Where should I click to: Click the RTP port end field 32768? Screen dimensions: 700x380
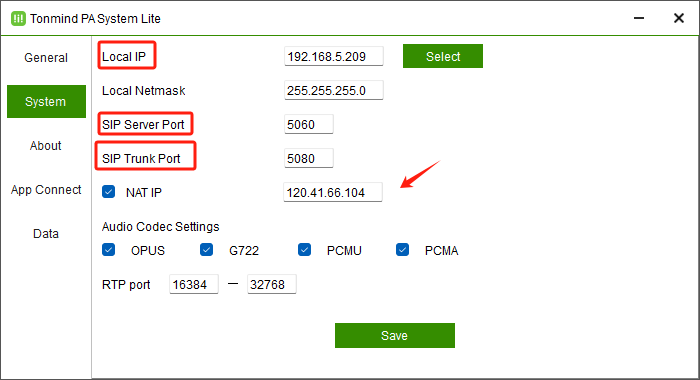click(271, 284)
